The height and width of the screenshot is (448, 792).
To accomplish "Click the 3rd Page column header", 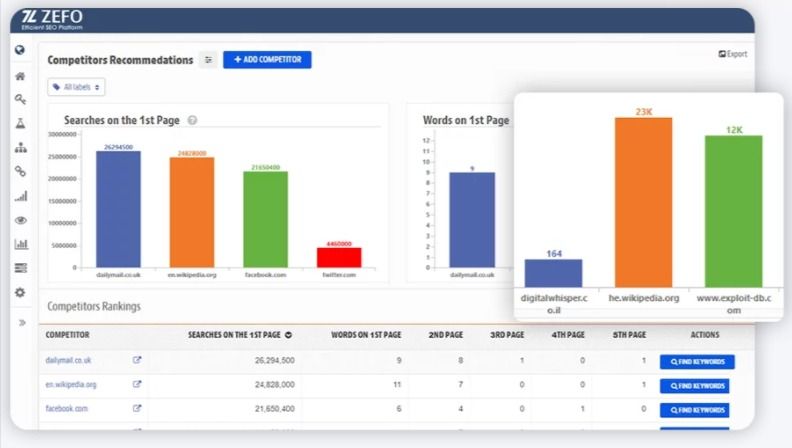I will [507, 335].
